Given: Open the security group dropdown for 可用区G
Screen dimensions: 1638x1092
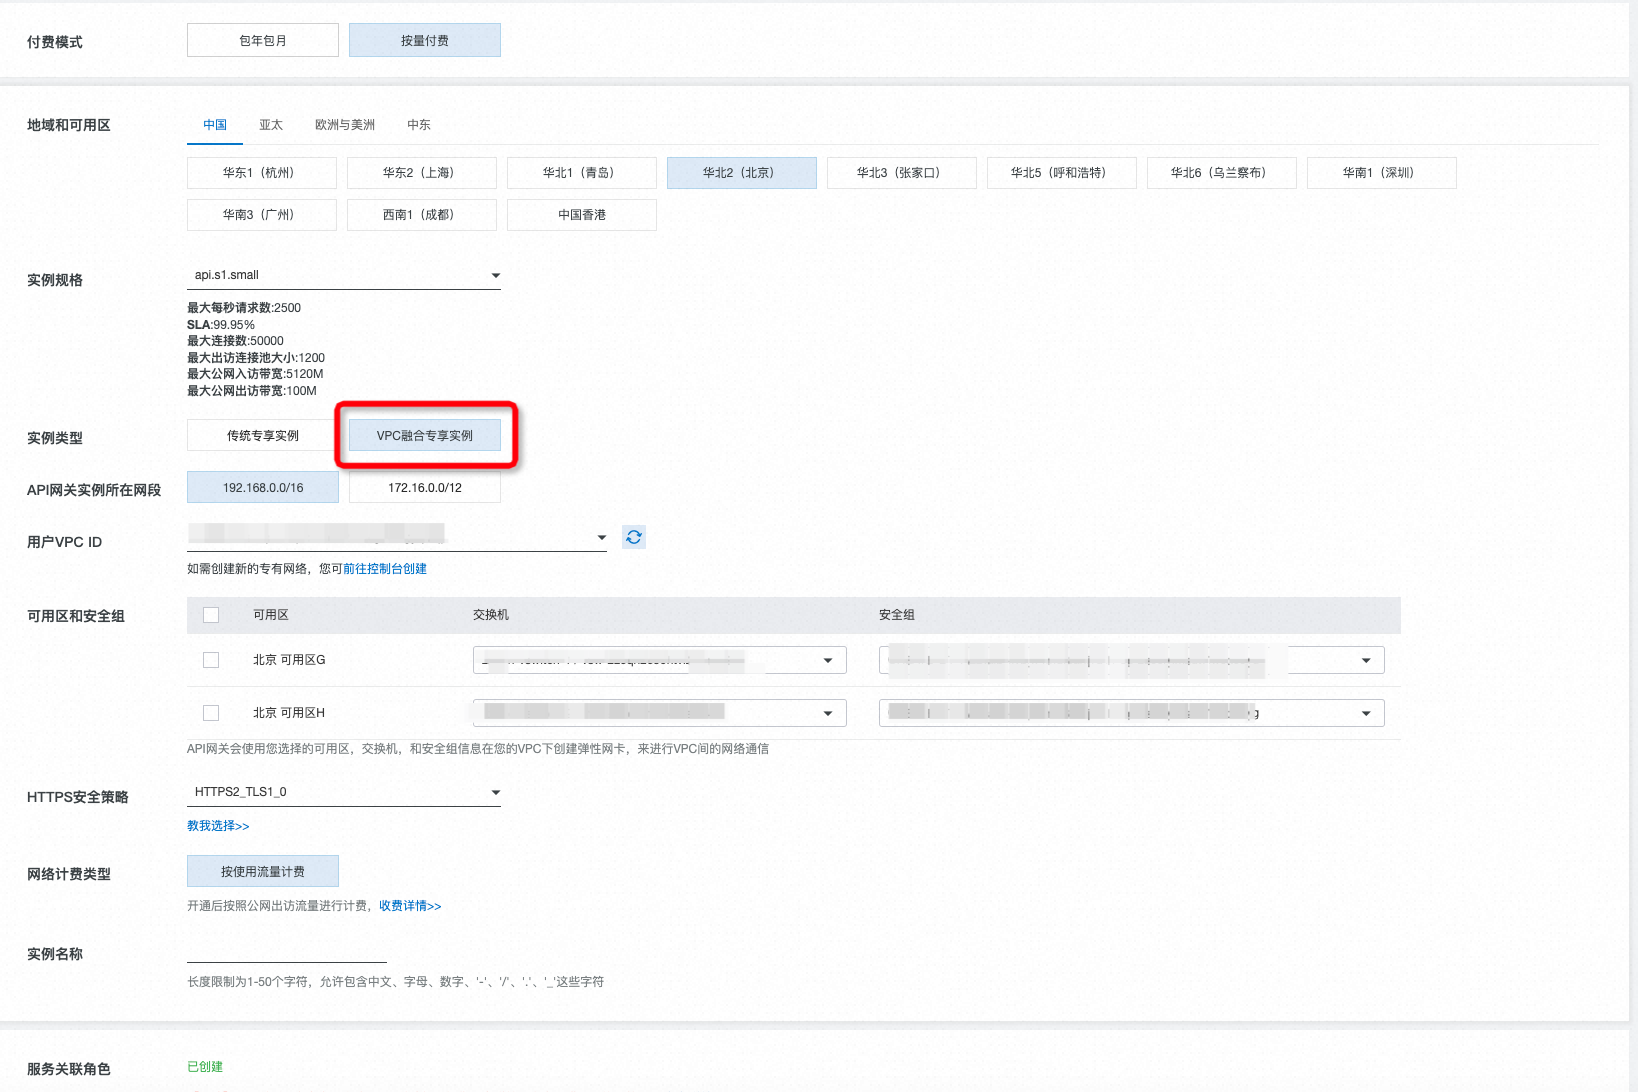Looking at the screenshot, I should tap(1132, 660).
